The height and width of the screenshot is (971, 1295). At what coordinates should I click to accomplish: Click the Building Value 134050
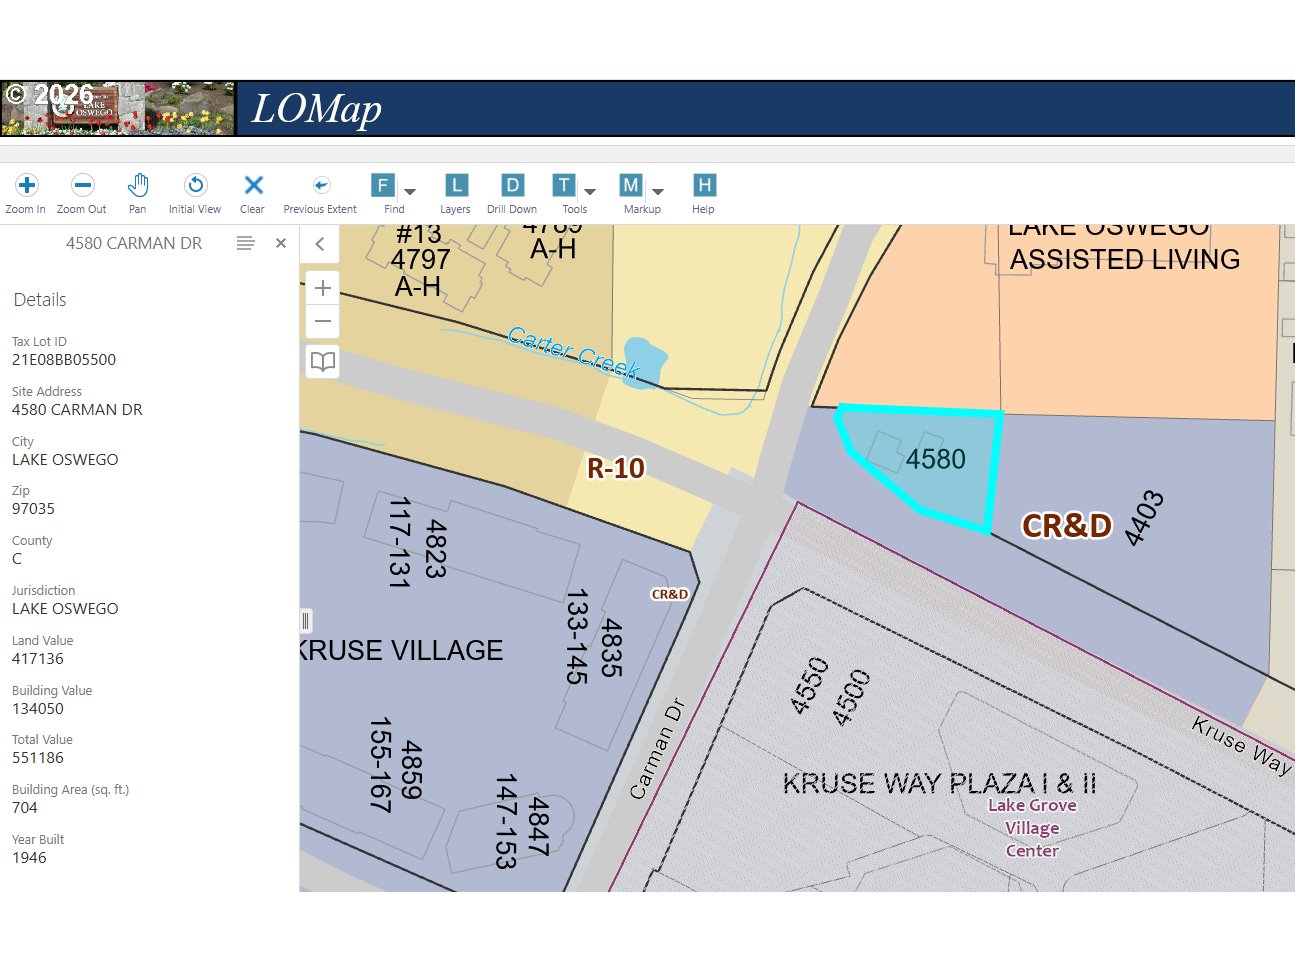point(38,709)
